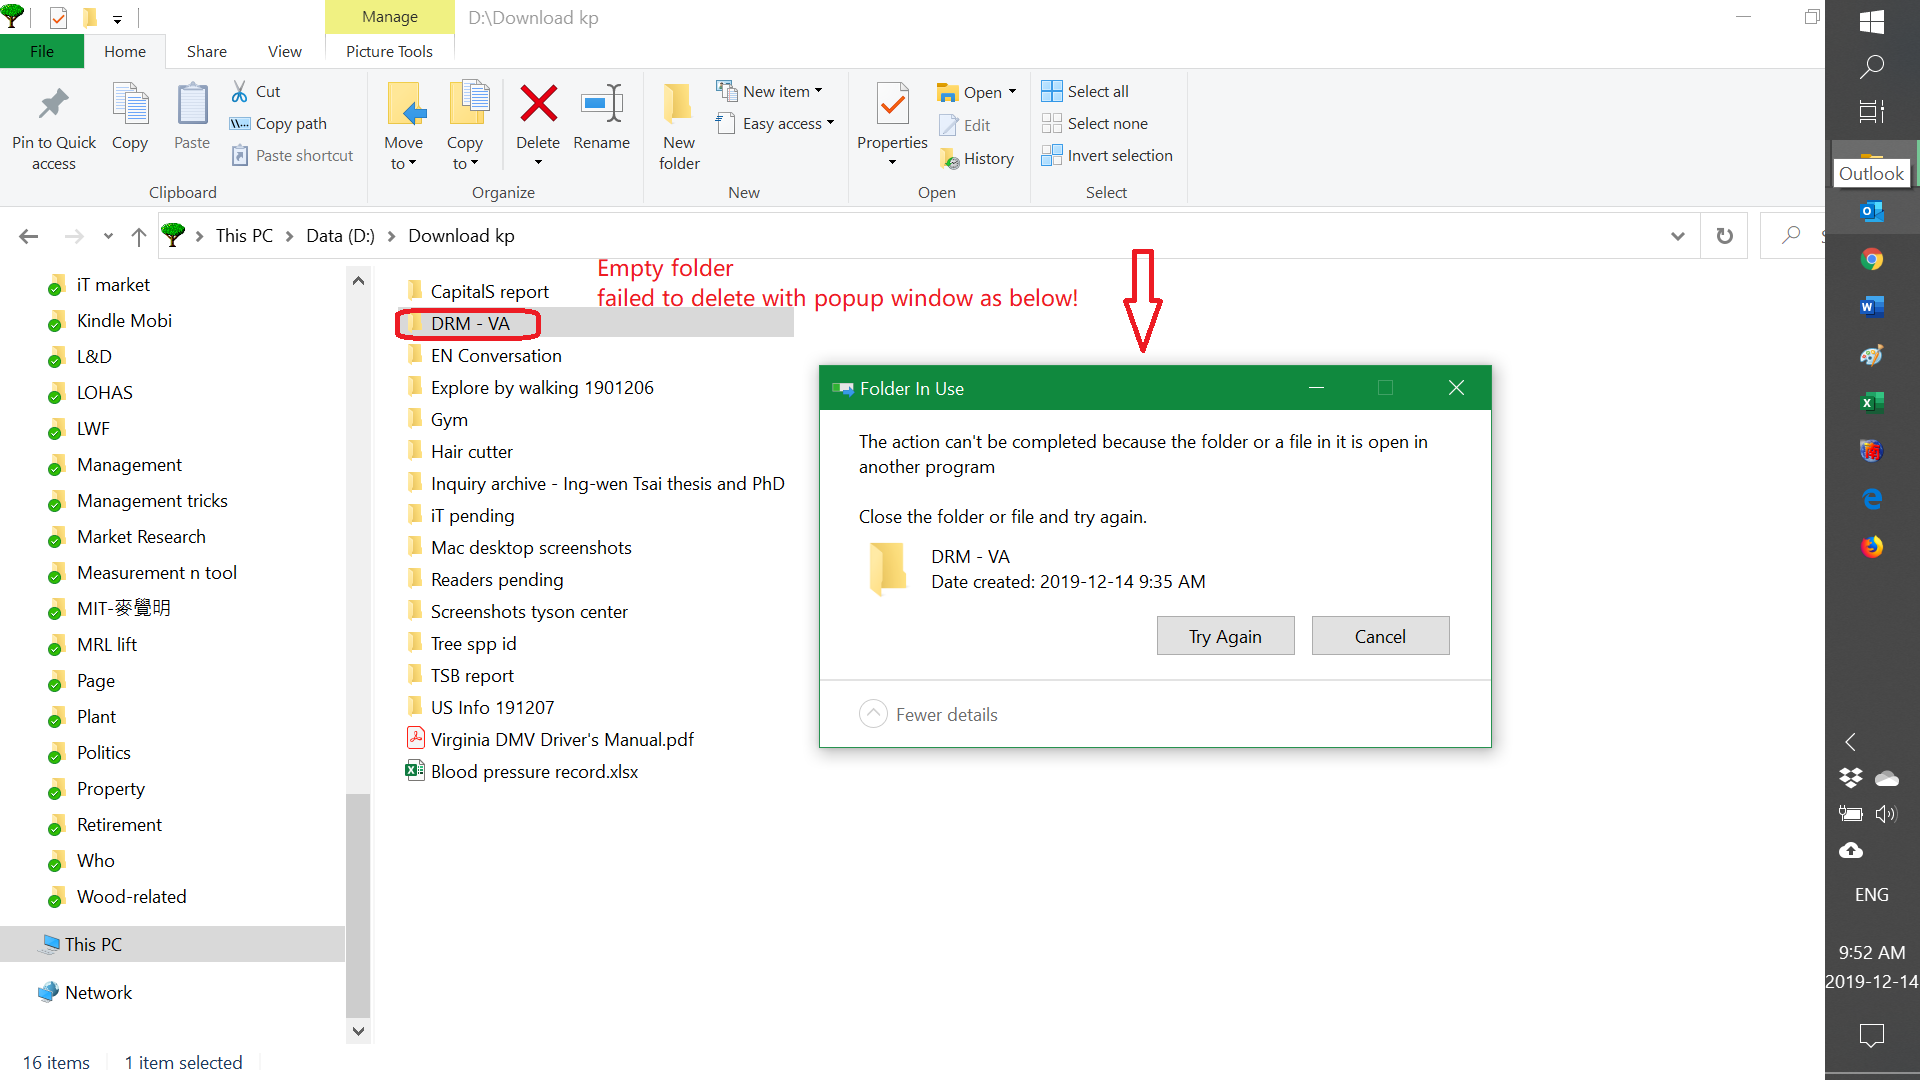Viewport: 1920px width, 1080px height.
Task: Open the address bar history dropdown
Action: (x=1678, y=236)
